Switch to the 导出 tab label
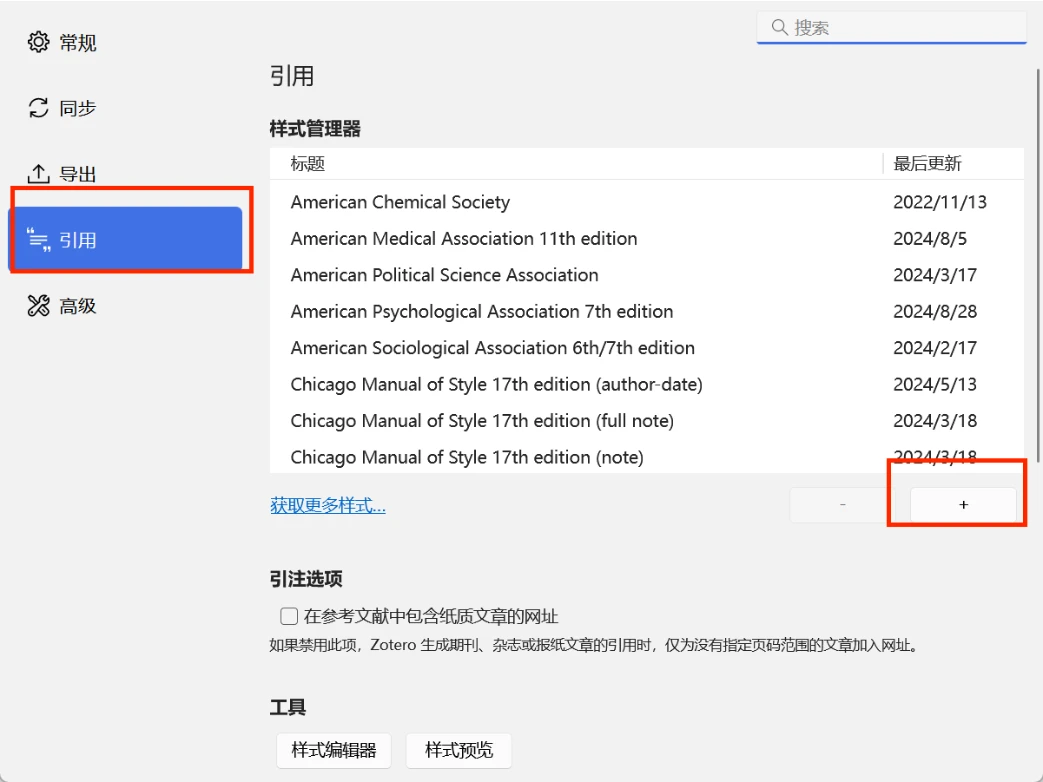Viewport: 1043px width, 782px height. (x=78, y=174)
